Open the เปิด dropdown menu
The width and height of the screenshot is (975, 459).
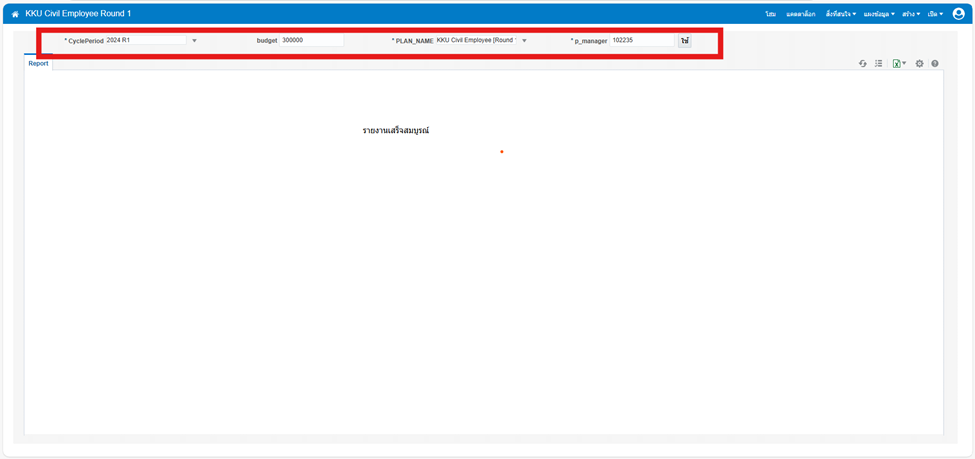935,14
